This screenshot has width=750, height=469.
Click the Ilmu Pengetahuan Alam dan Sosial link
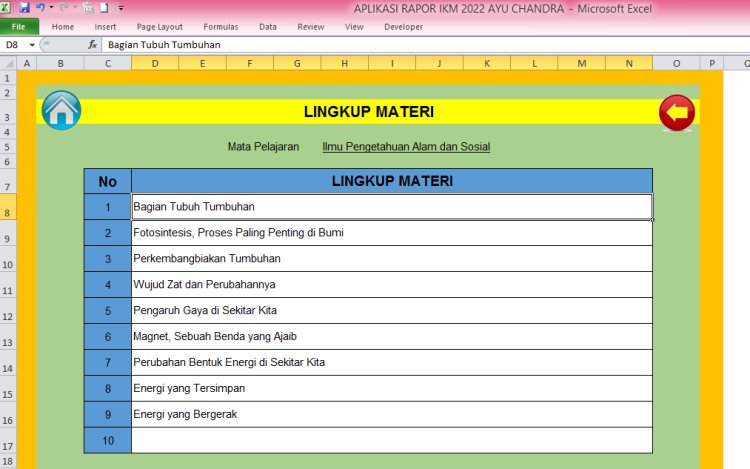(406, 147)
